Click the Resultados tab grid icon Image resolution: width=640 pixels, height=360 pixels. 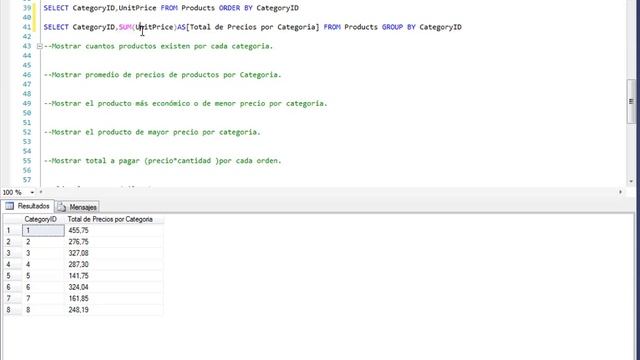coord(9,206)
